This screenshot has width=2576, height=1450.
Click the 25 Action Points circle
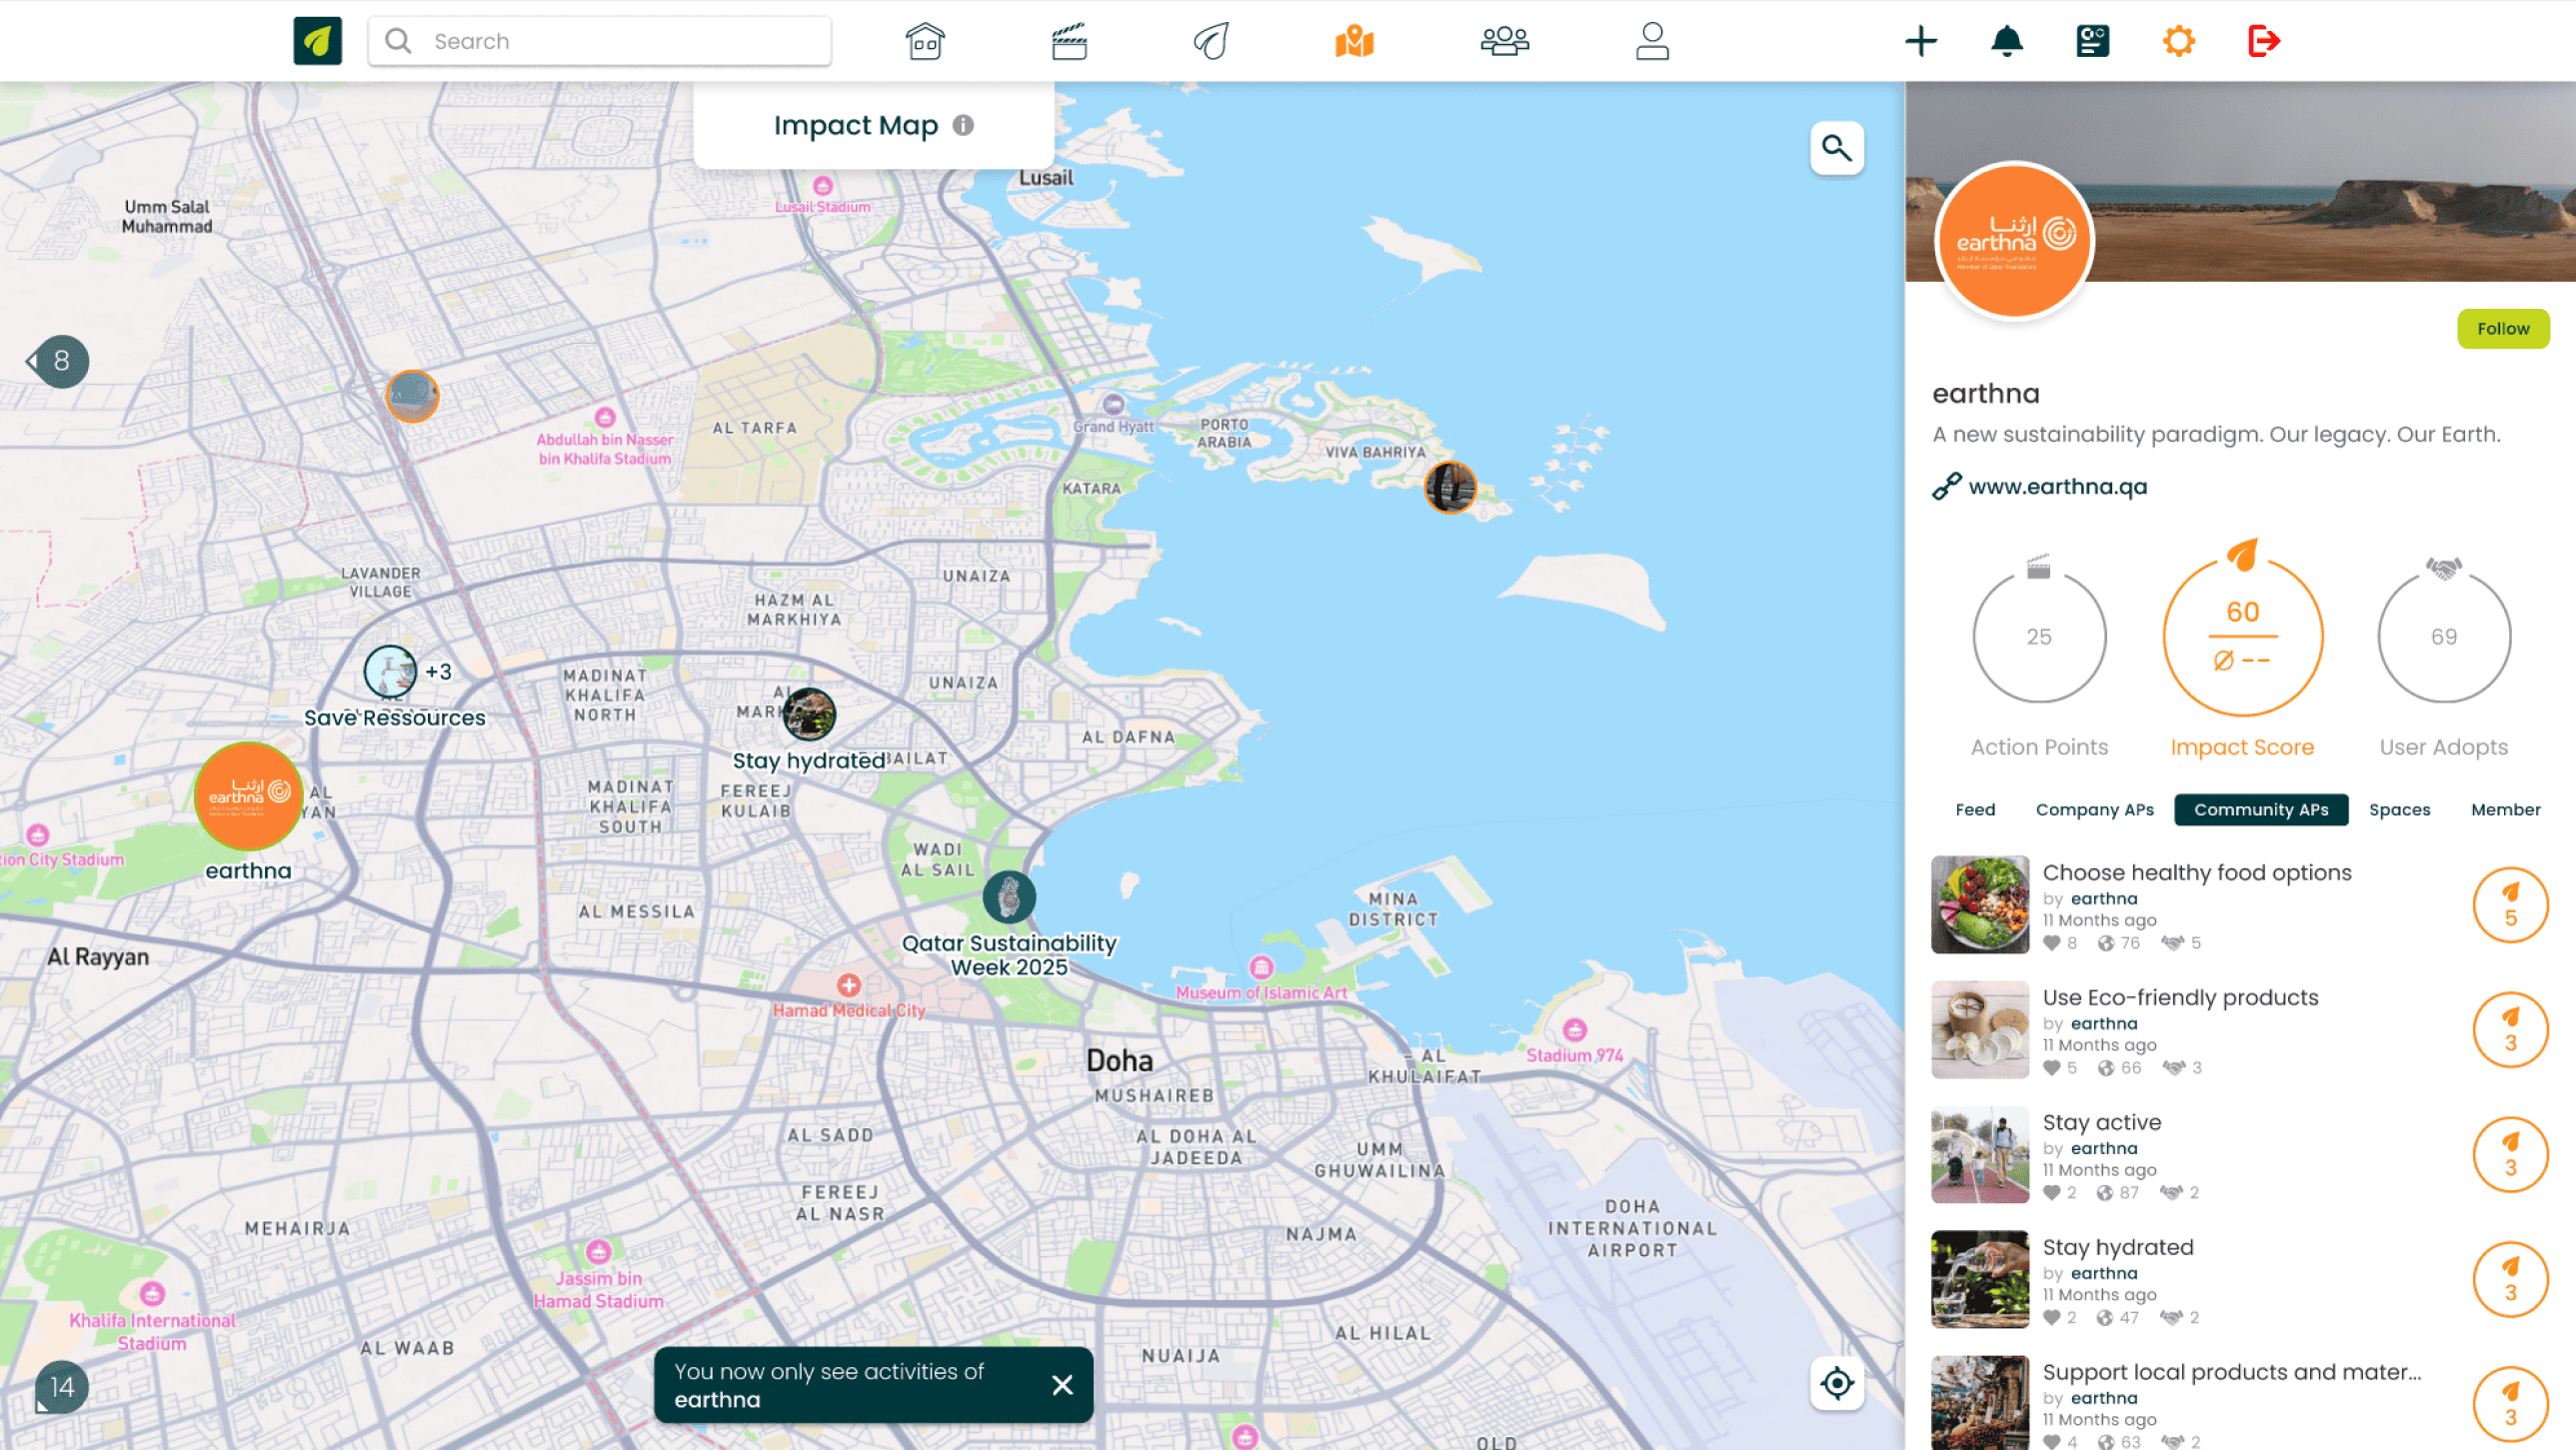click(2039, 637)
